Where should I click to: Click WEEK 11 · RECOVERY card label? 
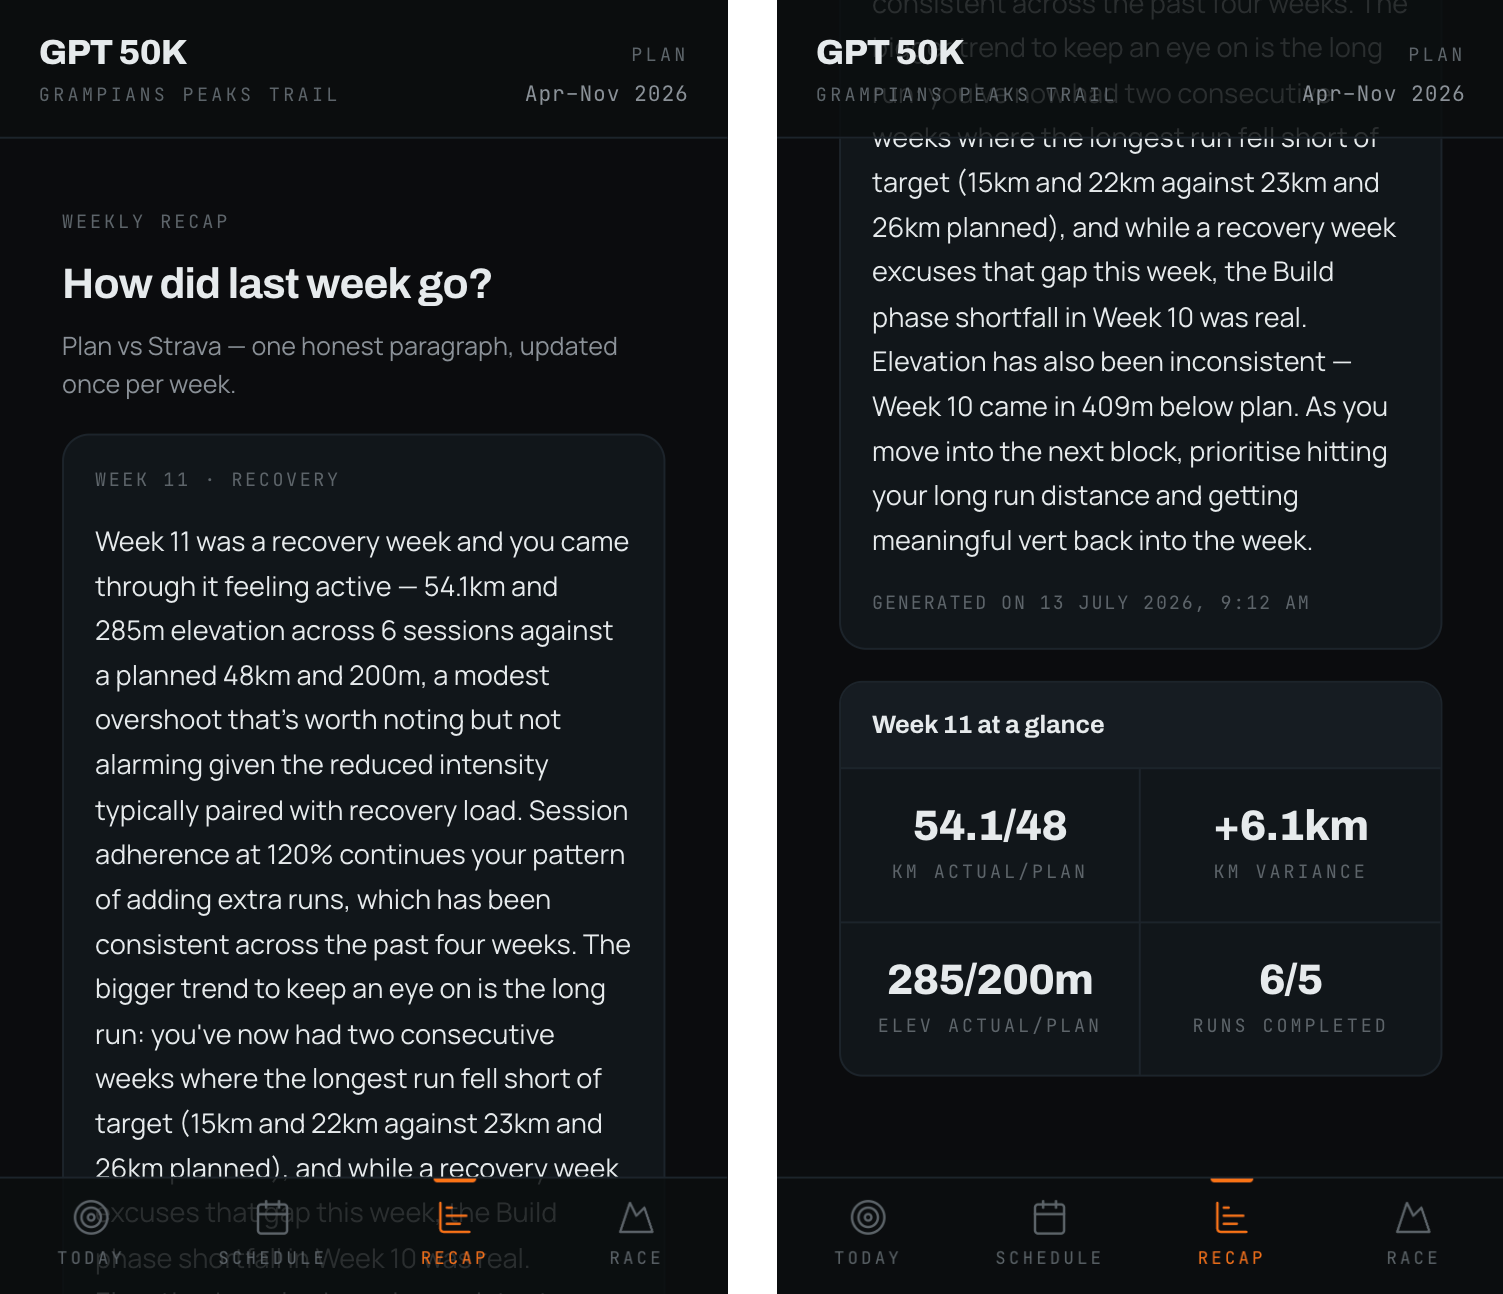pyautogui.click(x=217, y=480)
